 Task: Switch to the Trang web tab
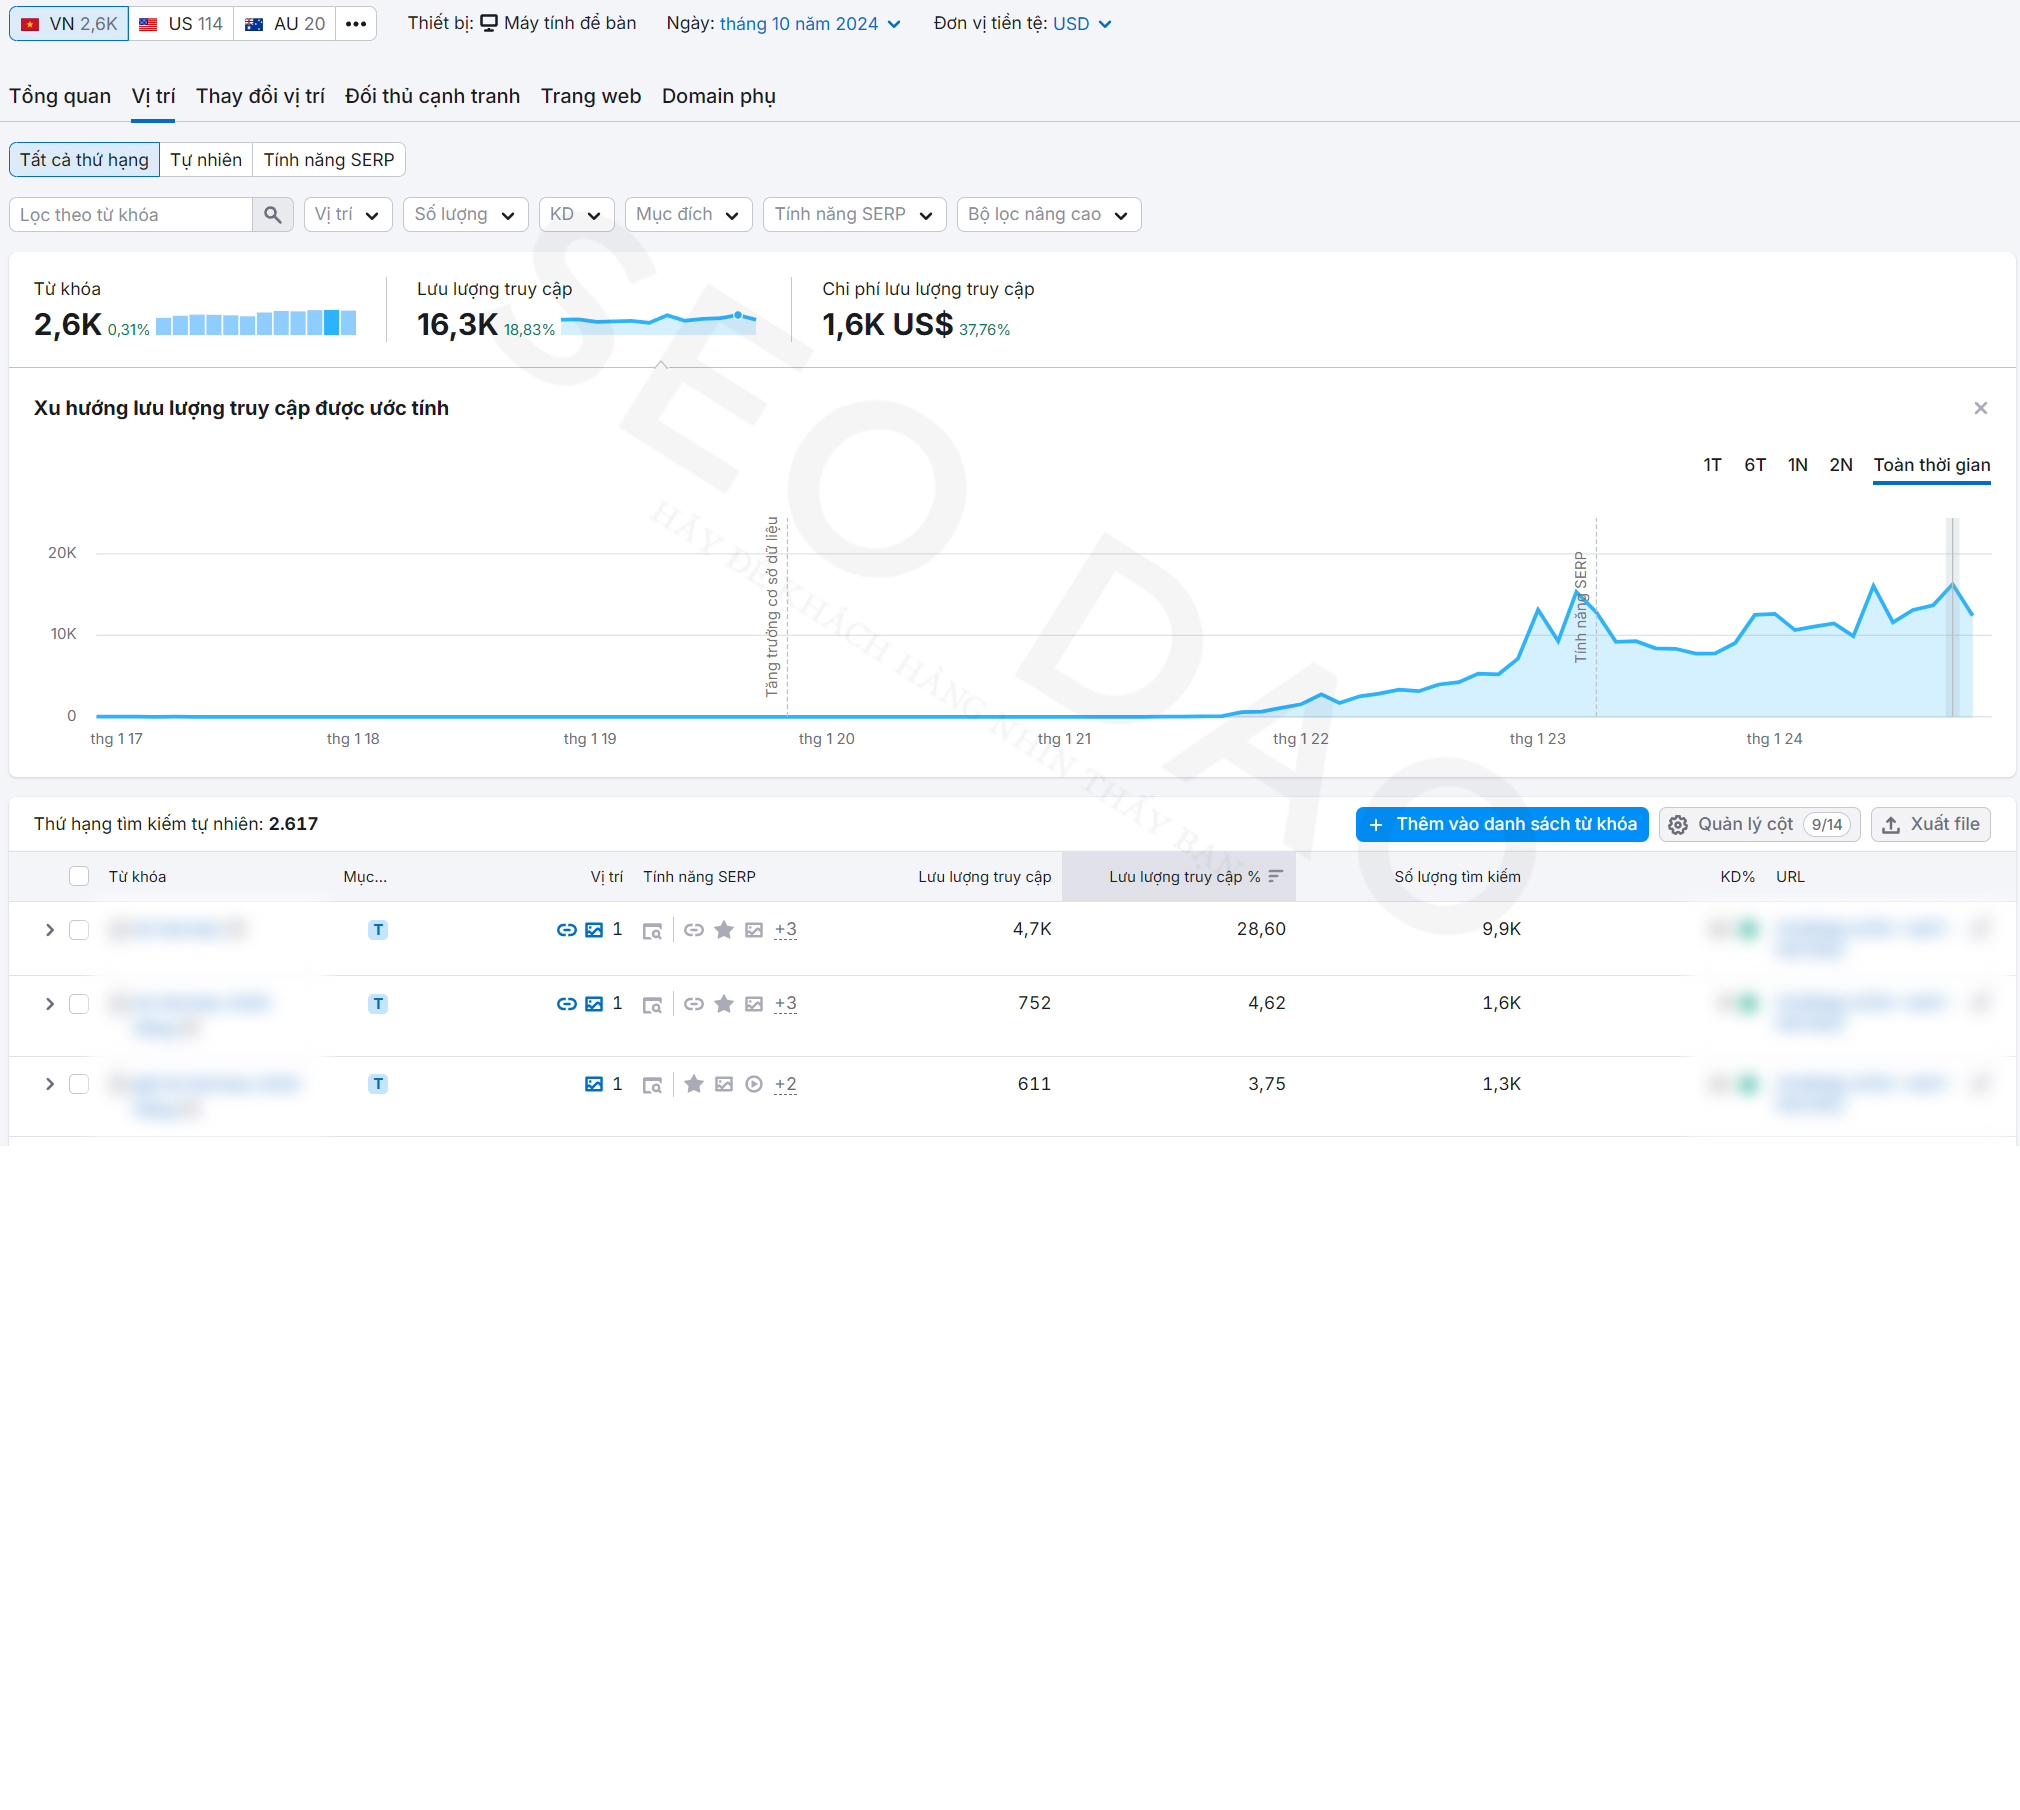click(591, 96)
